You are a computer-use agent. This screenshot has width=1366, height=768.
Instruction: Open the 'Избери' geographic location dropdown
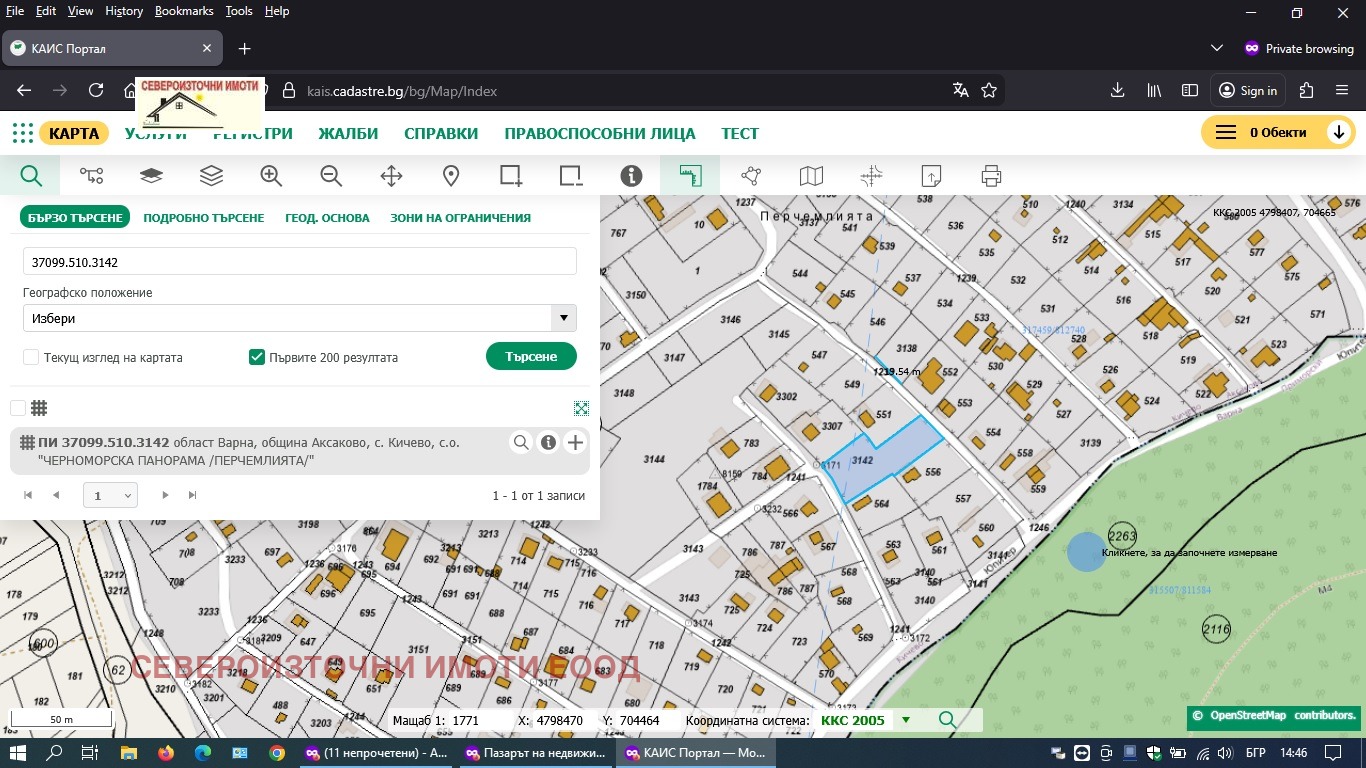pyautogui.click(x=300, y=318)
